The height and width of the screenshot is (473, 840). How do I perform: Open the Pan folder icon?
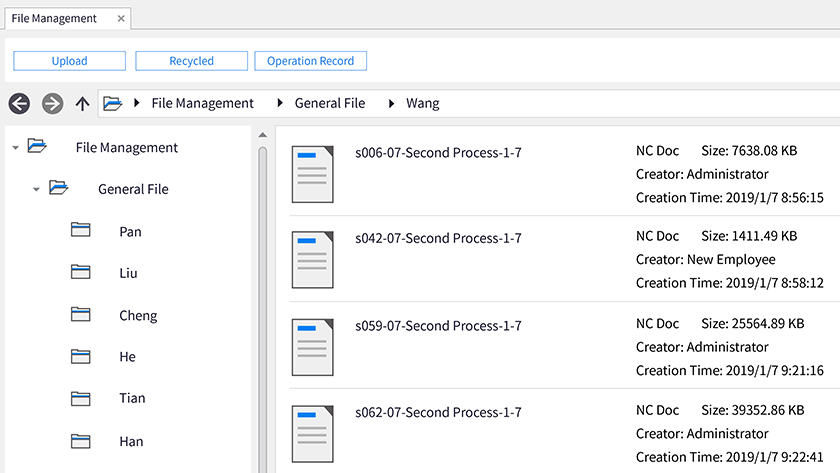point(80,230)
